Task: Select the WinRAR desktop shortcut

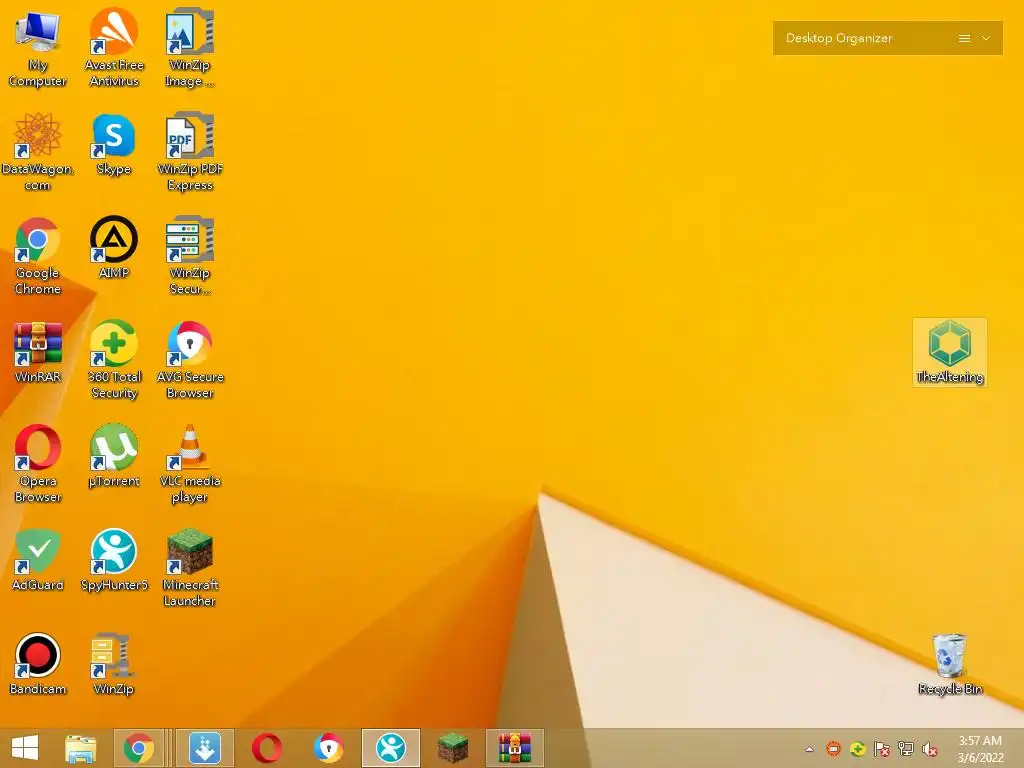Action: coord(38,352)
